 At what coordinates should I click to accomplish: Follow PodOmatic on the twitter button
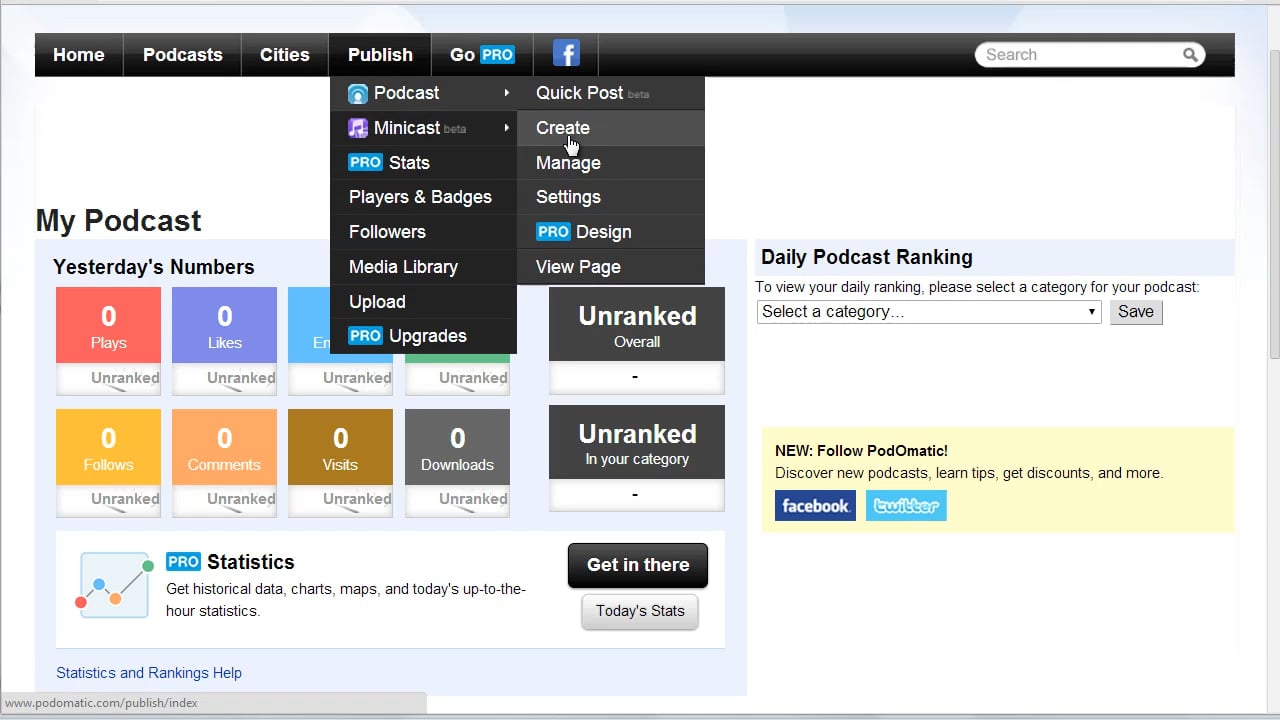906,505
